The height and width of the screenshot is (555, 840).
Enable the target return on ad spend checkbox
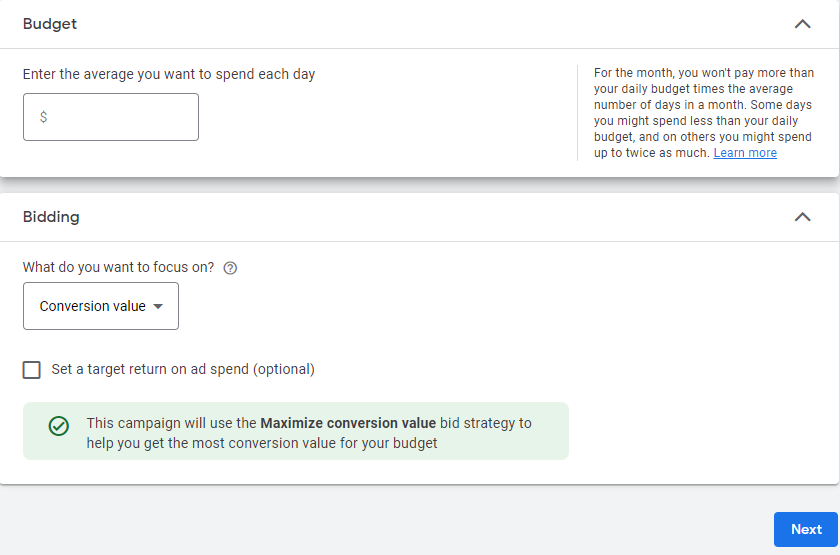tap(32, 370)
